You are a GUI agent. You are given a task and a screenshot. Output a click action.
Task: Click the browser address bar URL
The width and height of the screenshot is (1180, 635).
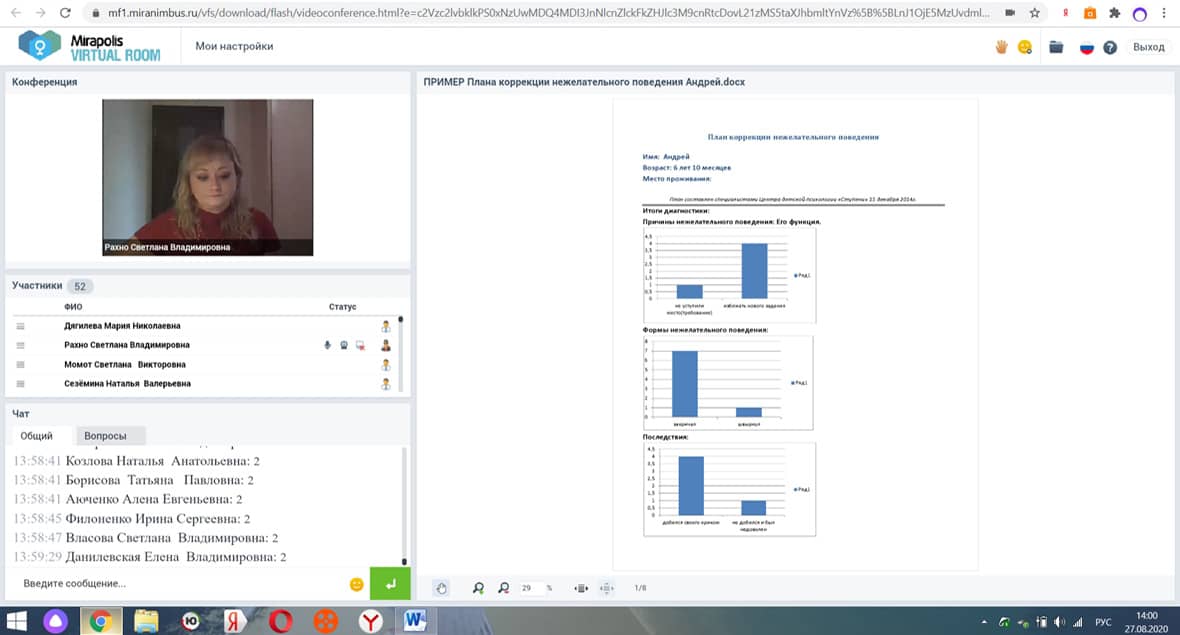click(x=549, y=13)
